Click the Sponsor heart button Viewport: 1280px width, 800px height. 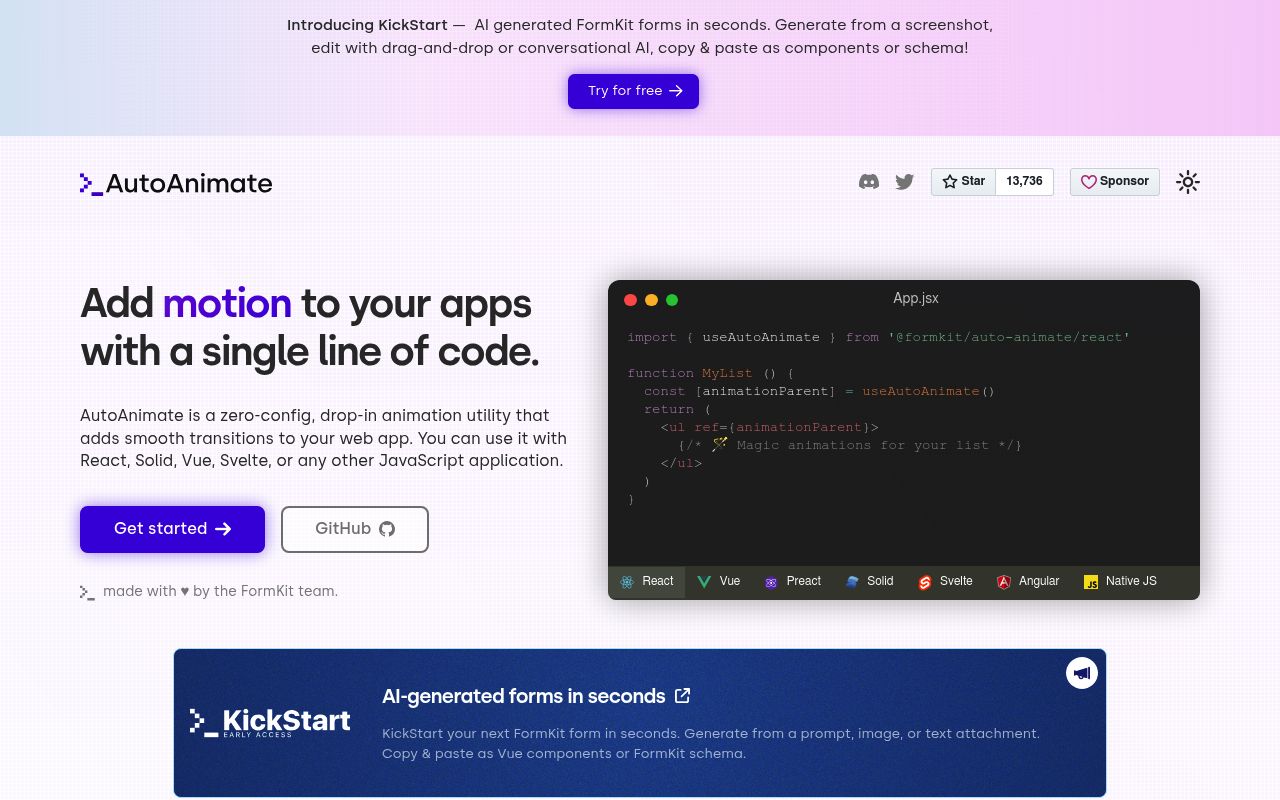pos(1114,182)
